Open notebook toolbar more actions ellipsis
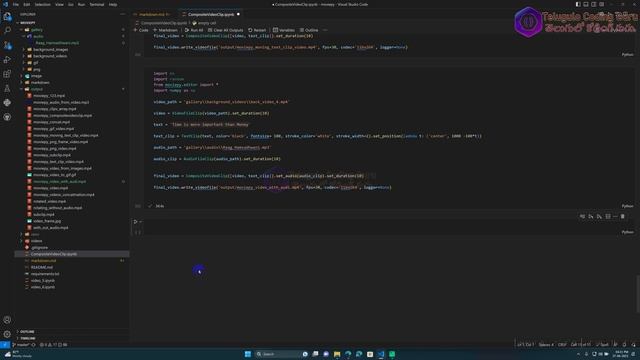The height and width of the screenshot is (360, 640). click(325, 30)
